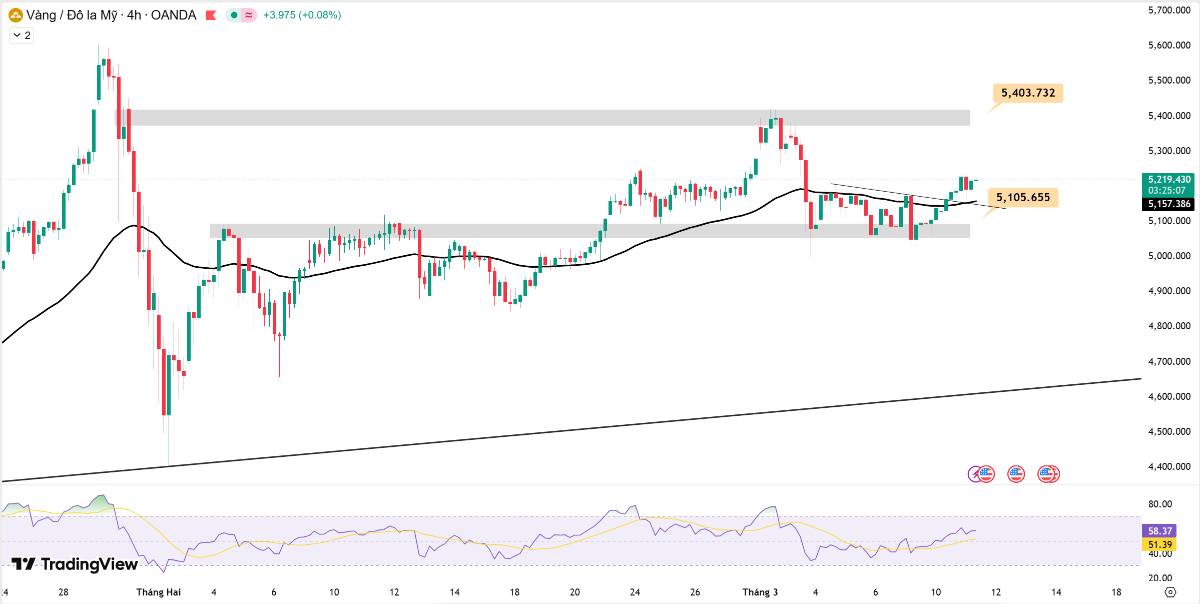
Task: Select the lower gray support zone rectangle
Action: [590, 231]
